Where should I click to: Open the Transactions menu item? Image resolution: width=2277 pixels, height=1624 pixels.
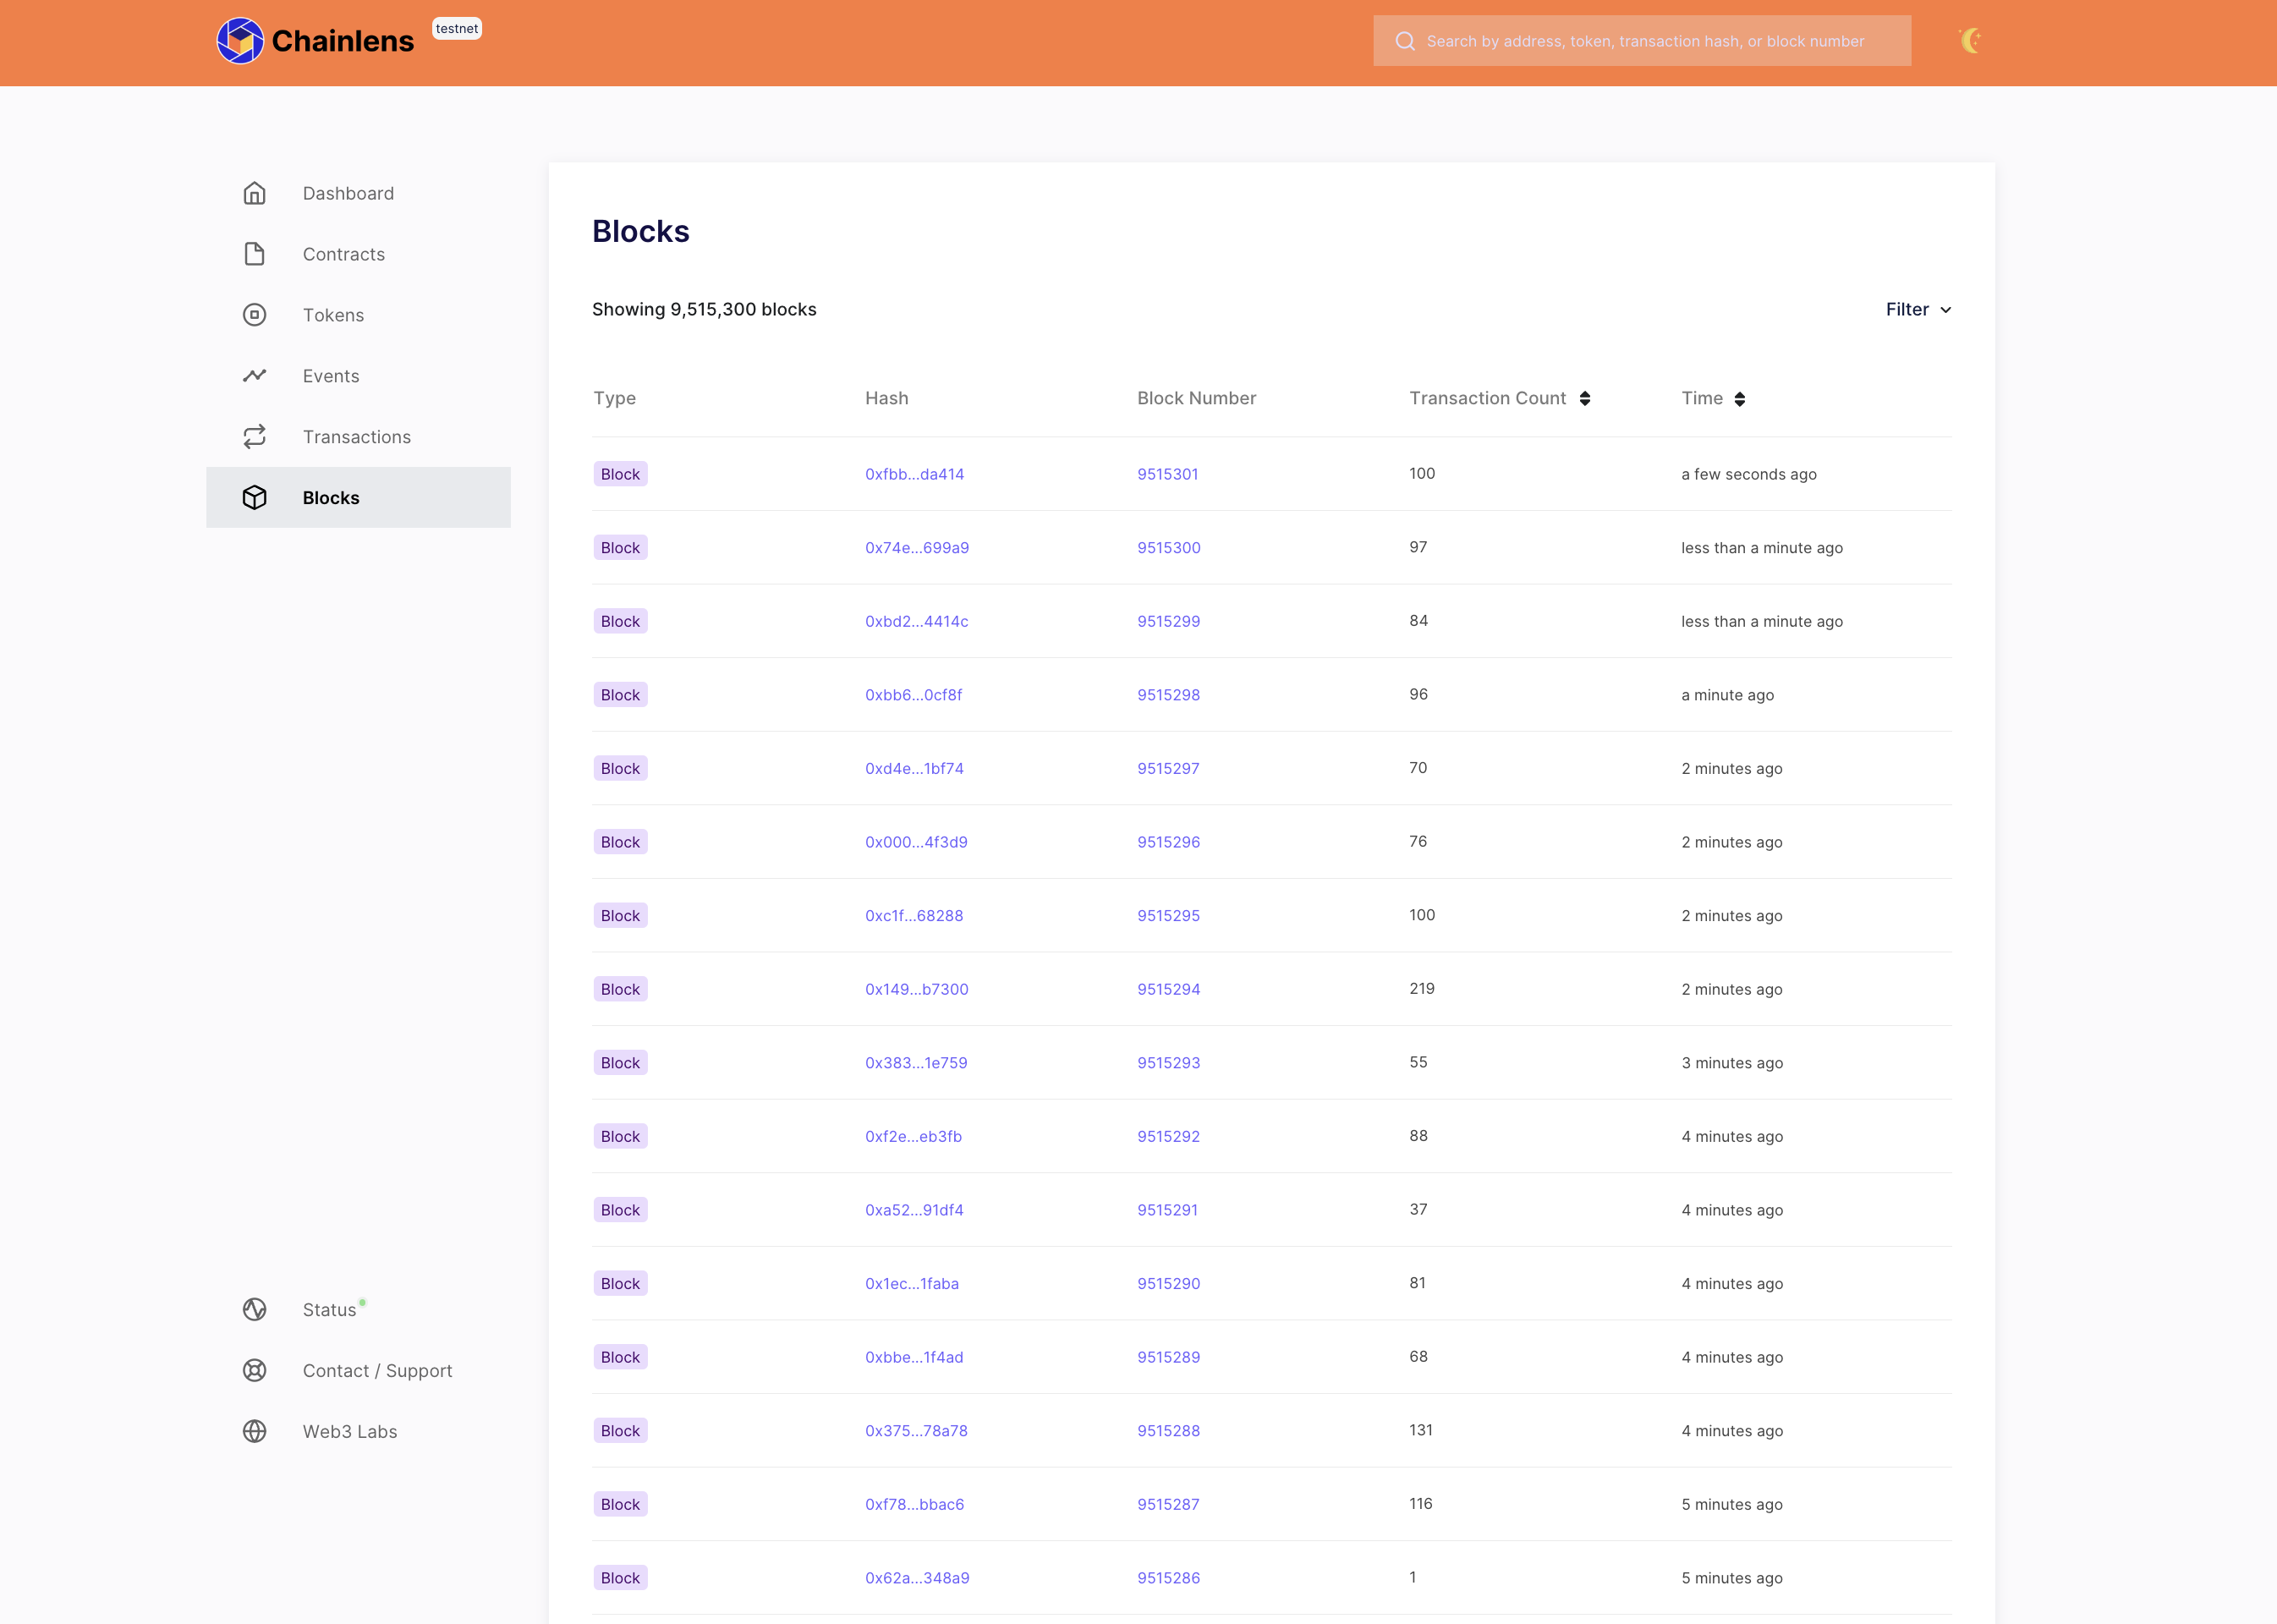(x=356, y=437)
